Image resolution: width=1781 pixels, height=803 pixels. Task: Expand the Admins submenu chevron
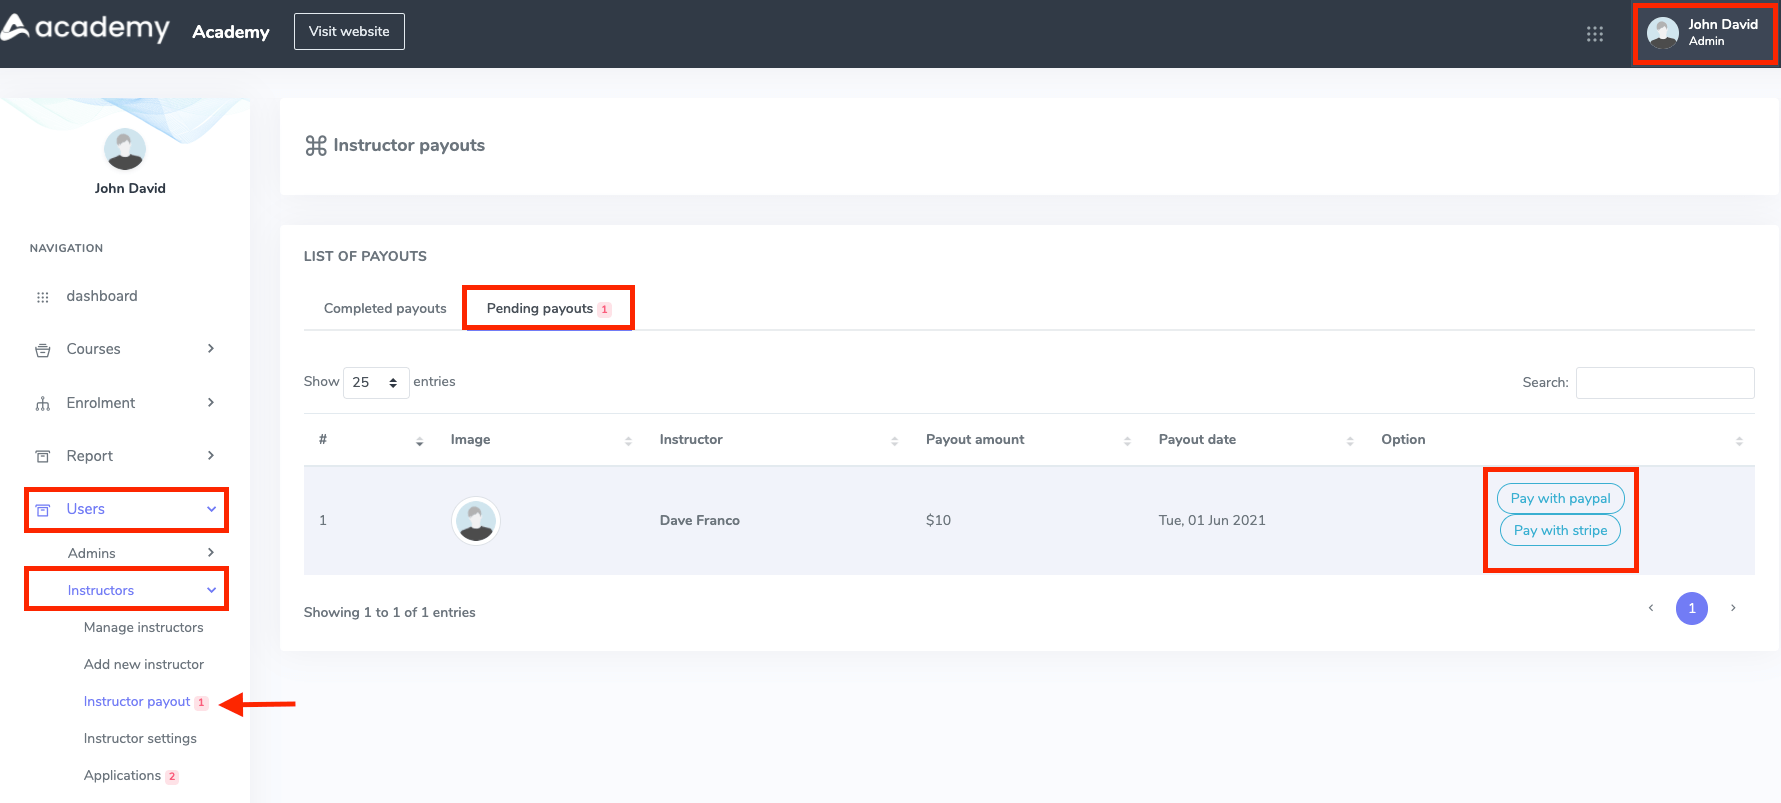(210, 553)
